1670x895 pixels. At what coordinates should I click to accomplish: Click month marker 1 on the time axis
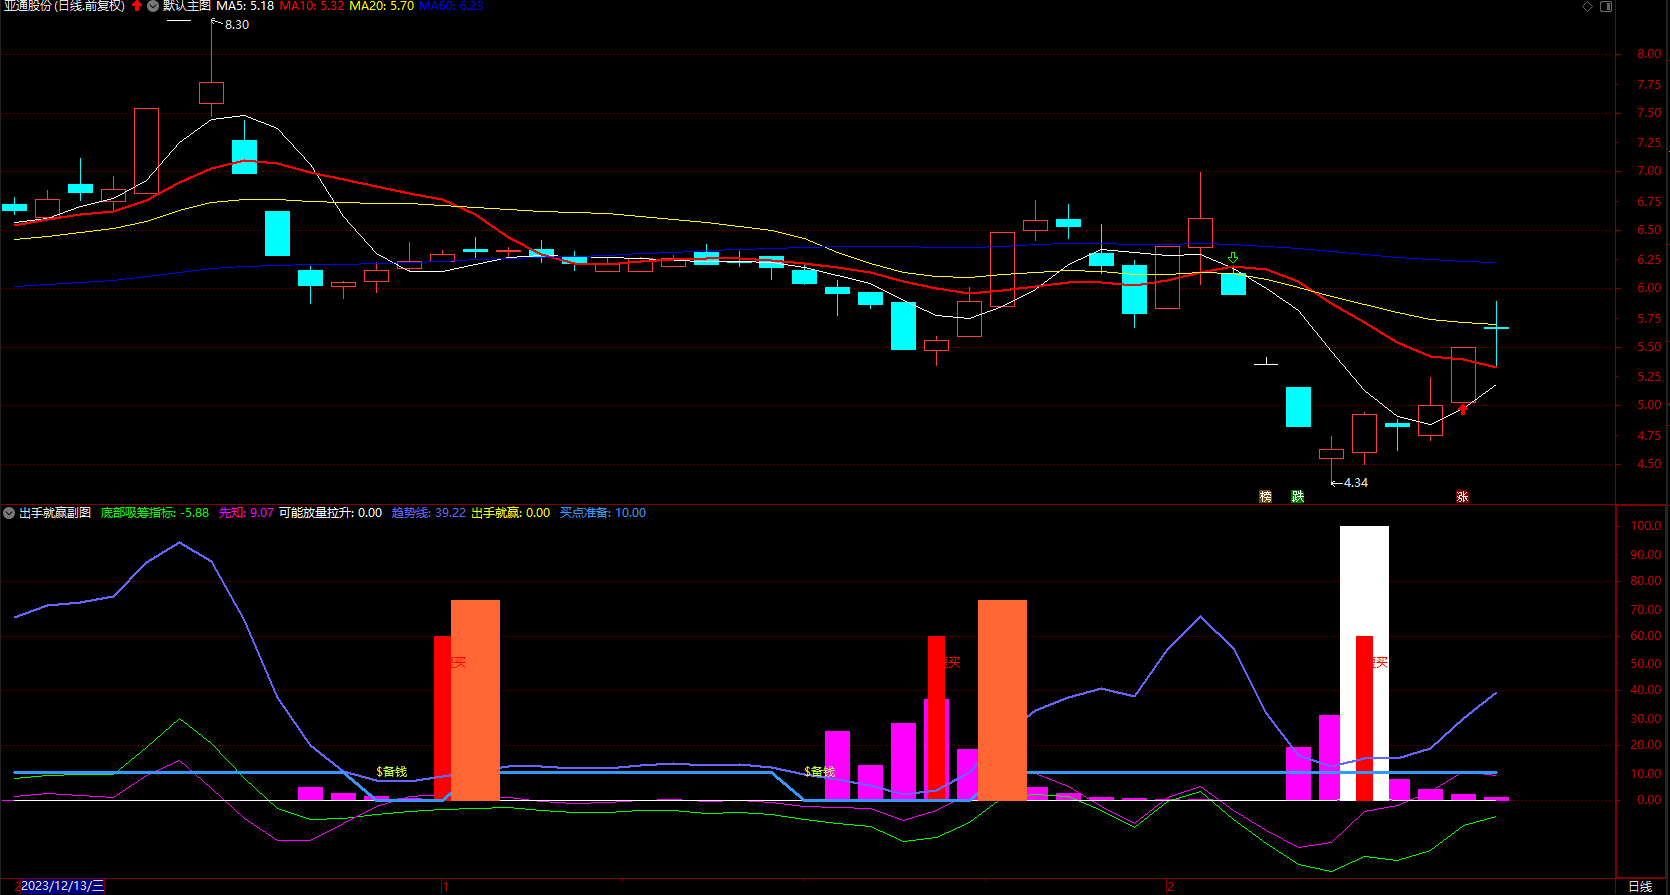[x=445, y=887]
